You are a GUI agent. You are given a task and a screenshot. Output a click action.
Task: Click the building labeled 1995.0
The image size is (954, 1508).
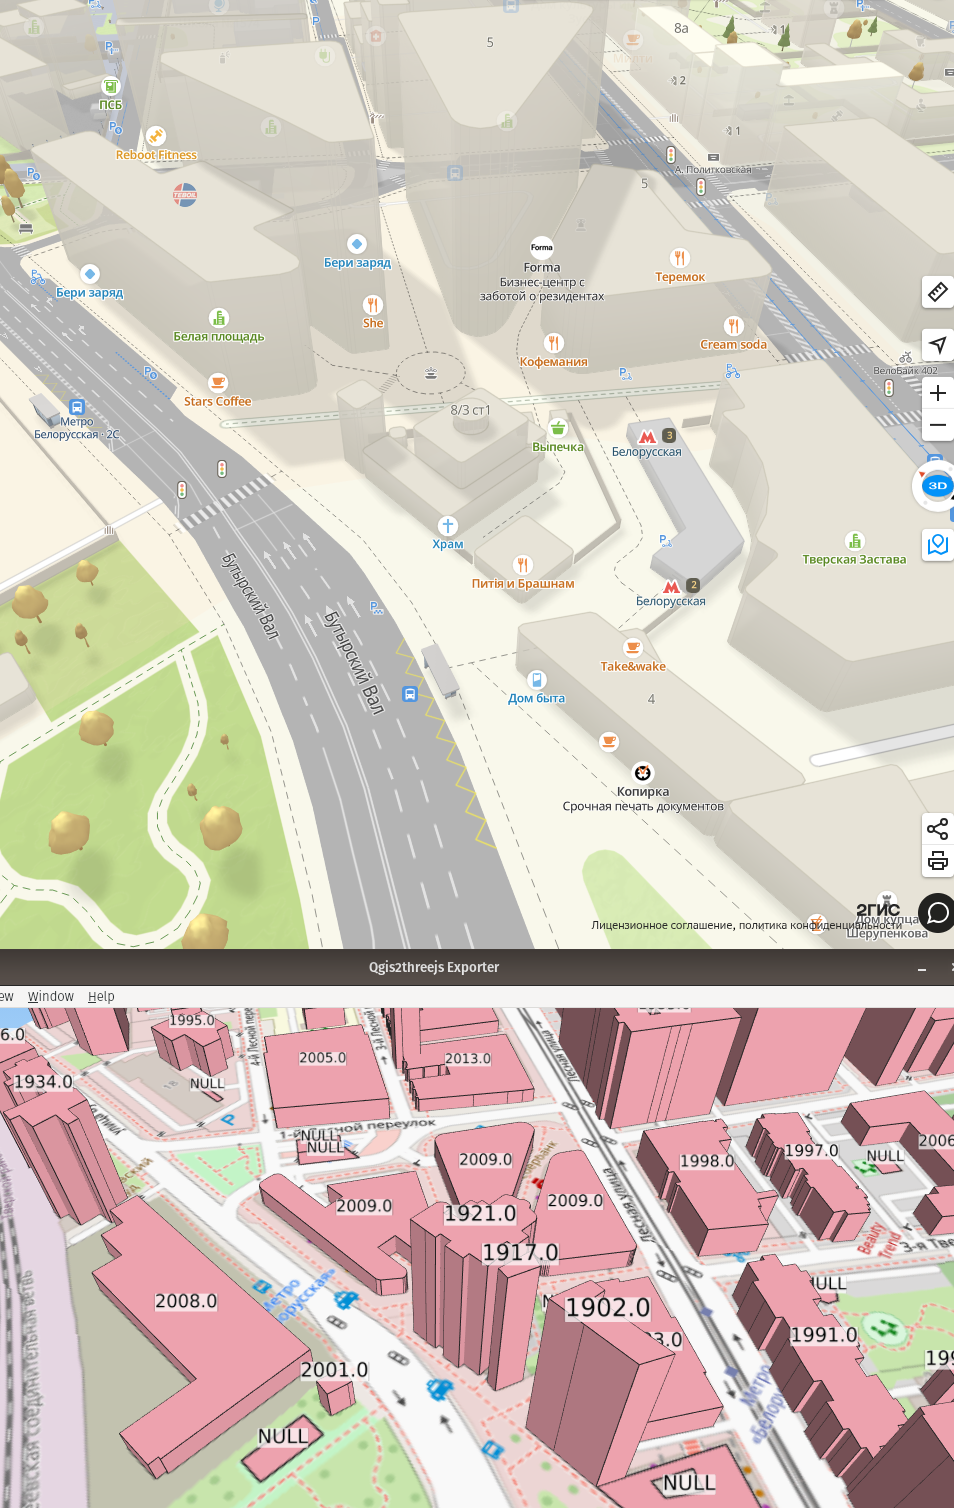tap(192, 1020)
